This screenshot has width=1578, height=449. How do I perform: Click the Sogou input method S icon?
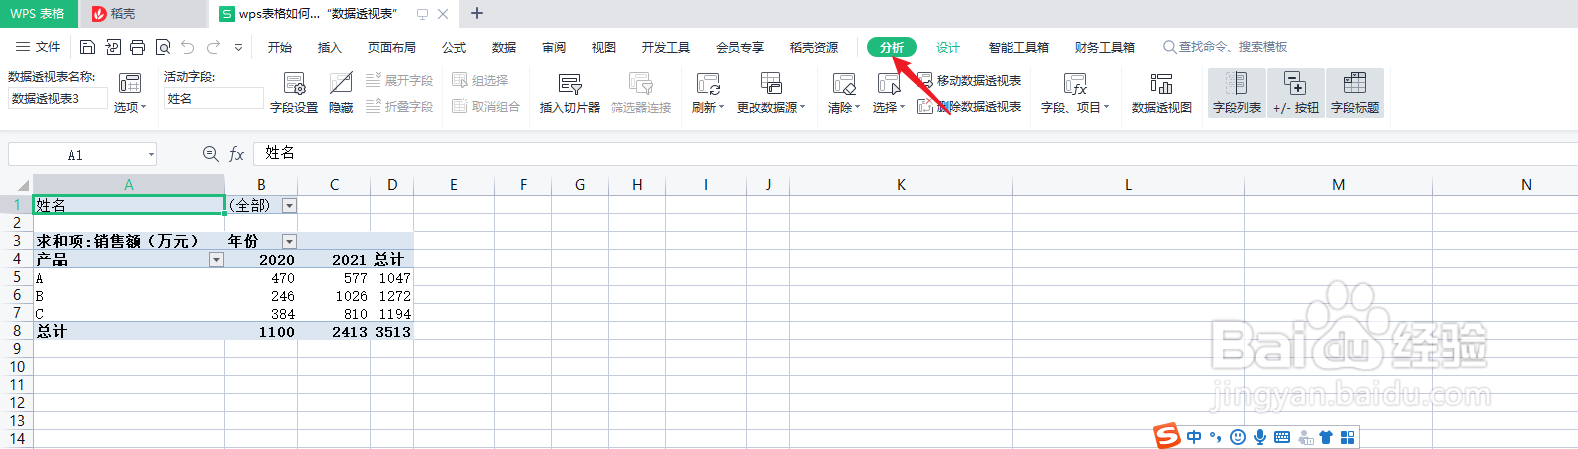coord(1167,436)
